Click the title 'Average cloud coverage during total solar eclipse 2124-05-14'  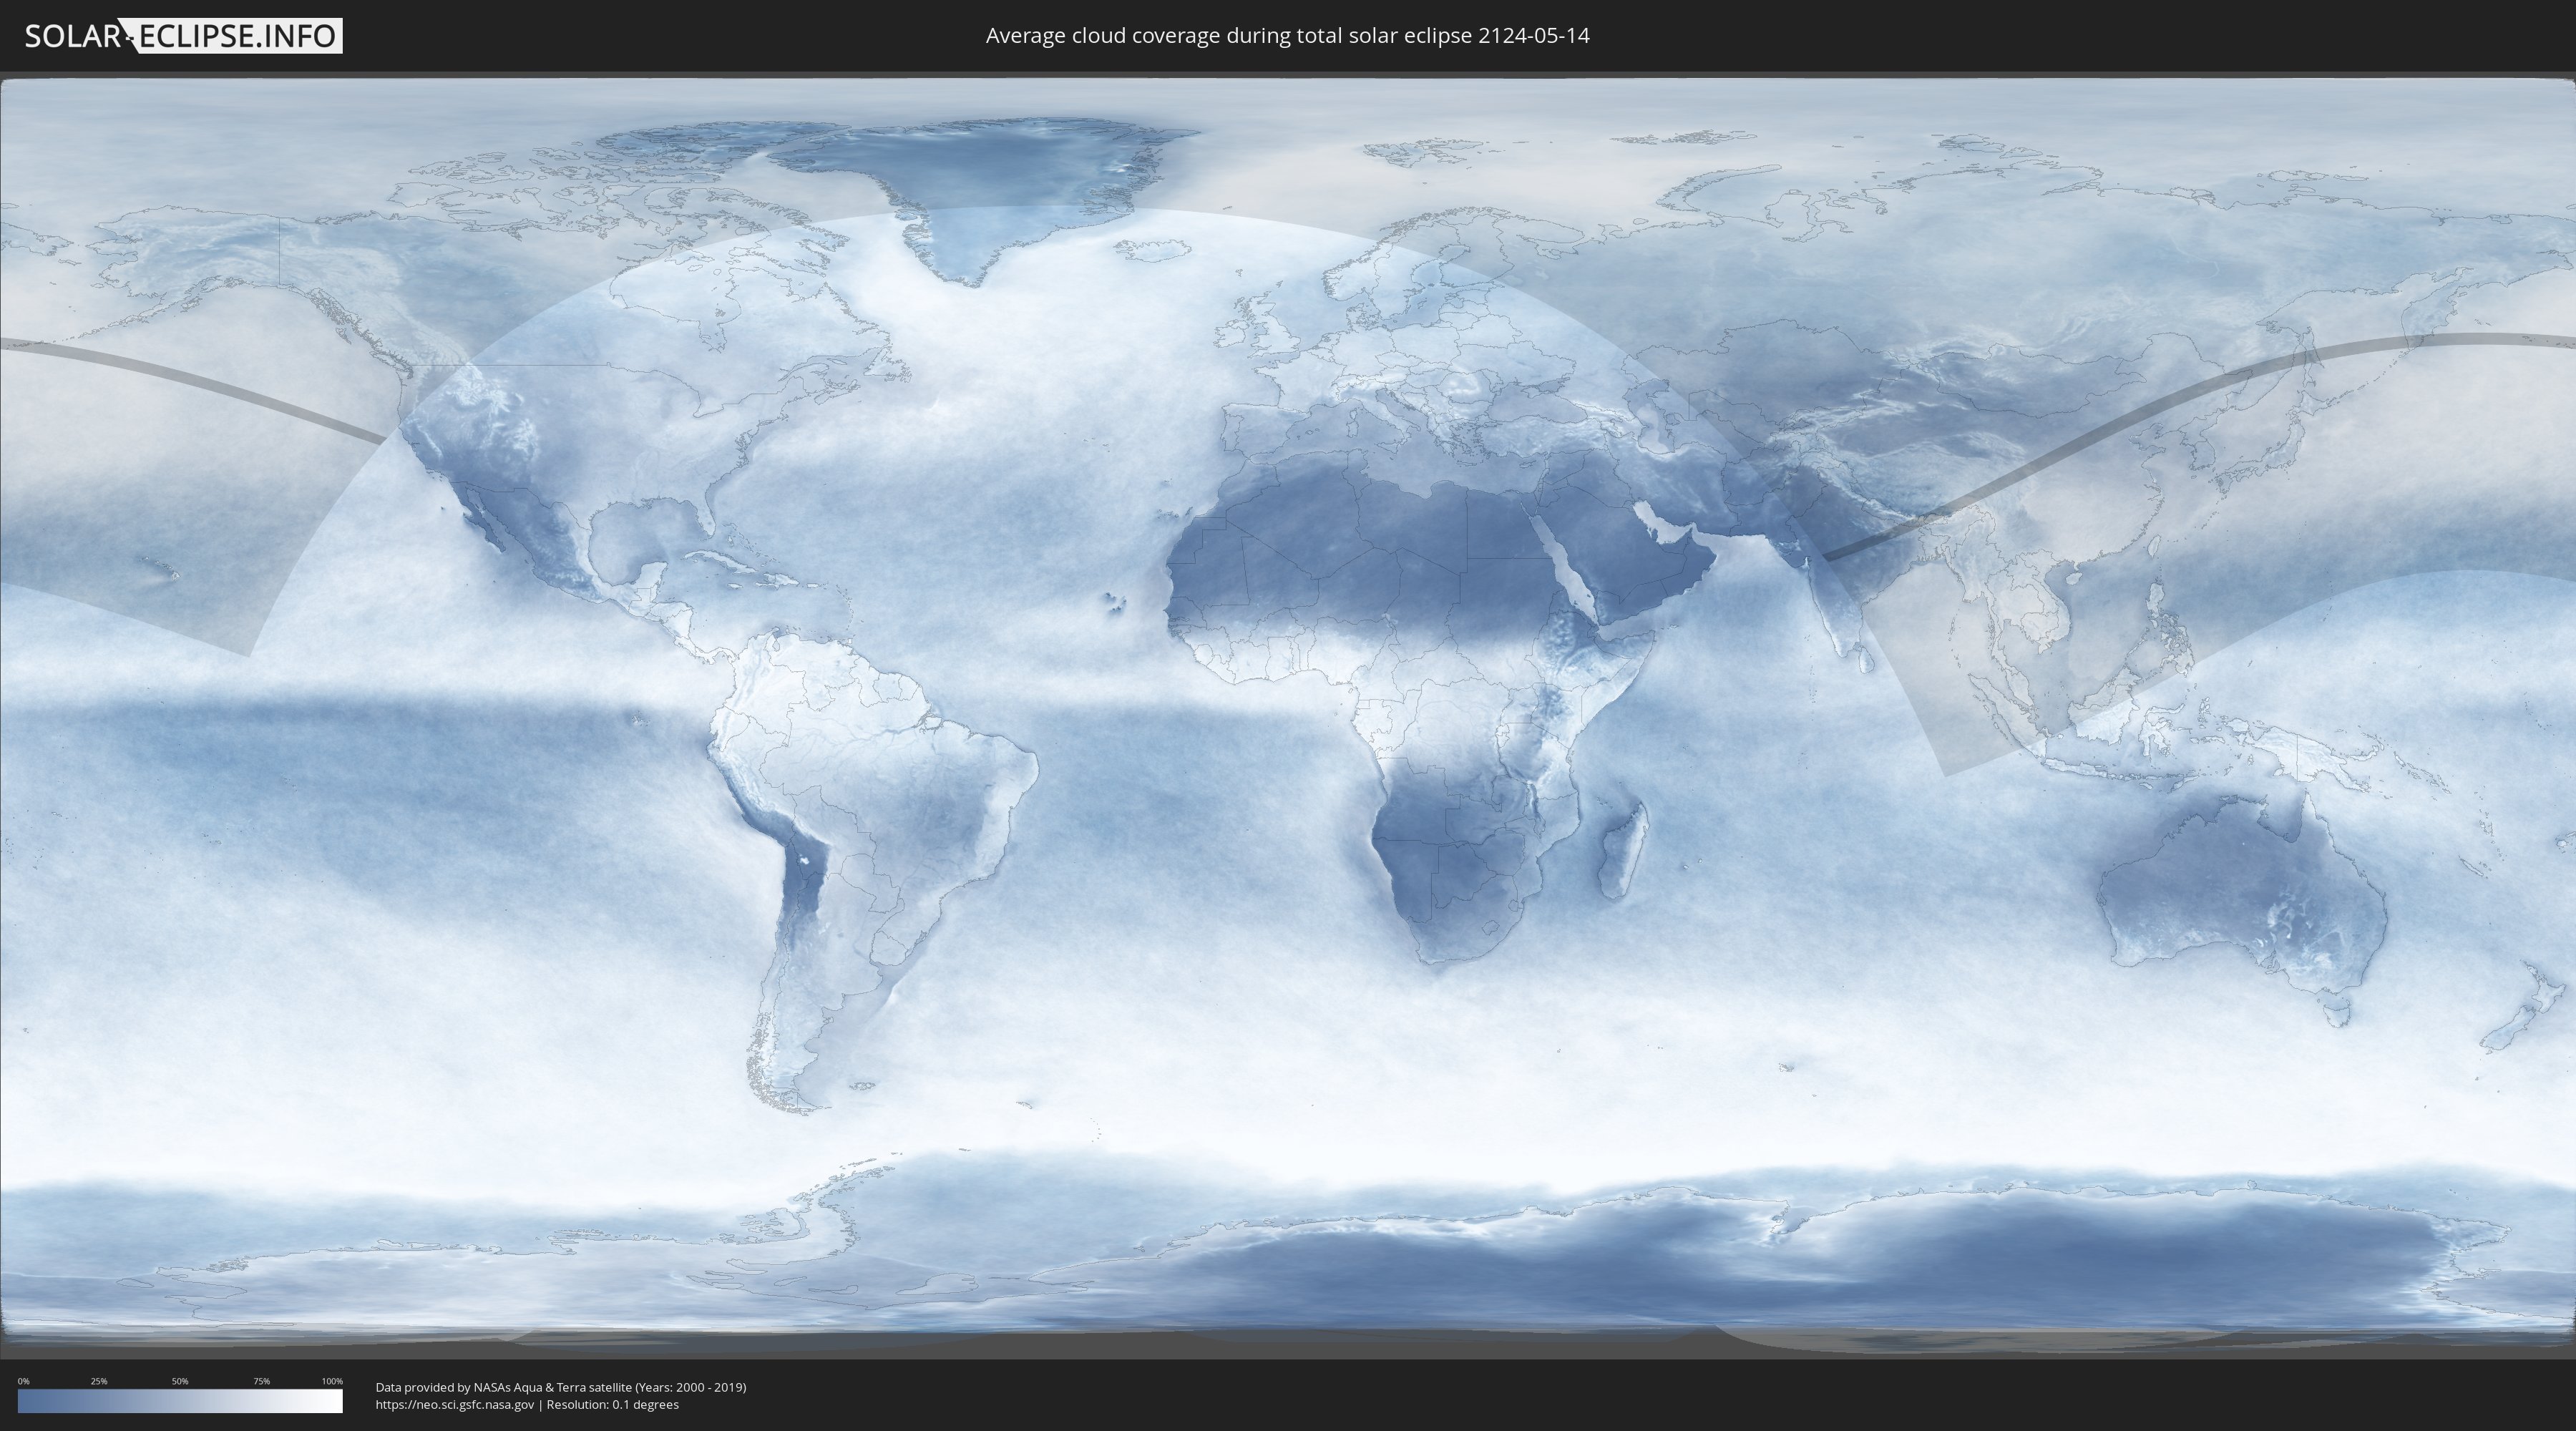[x=1287, y=36]
